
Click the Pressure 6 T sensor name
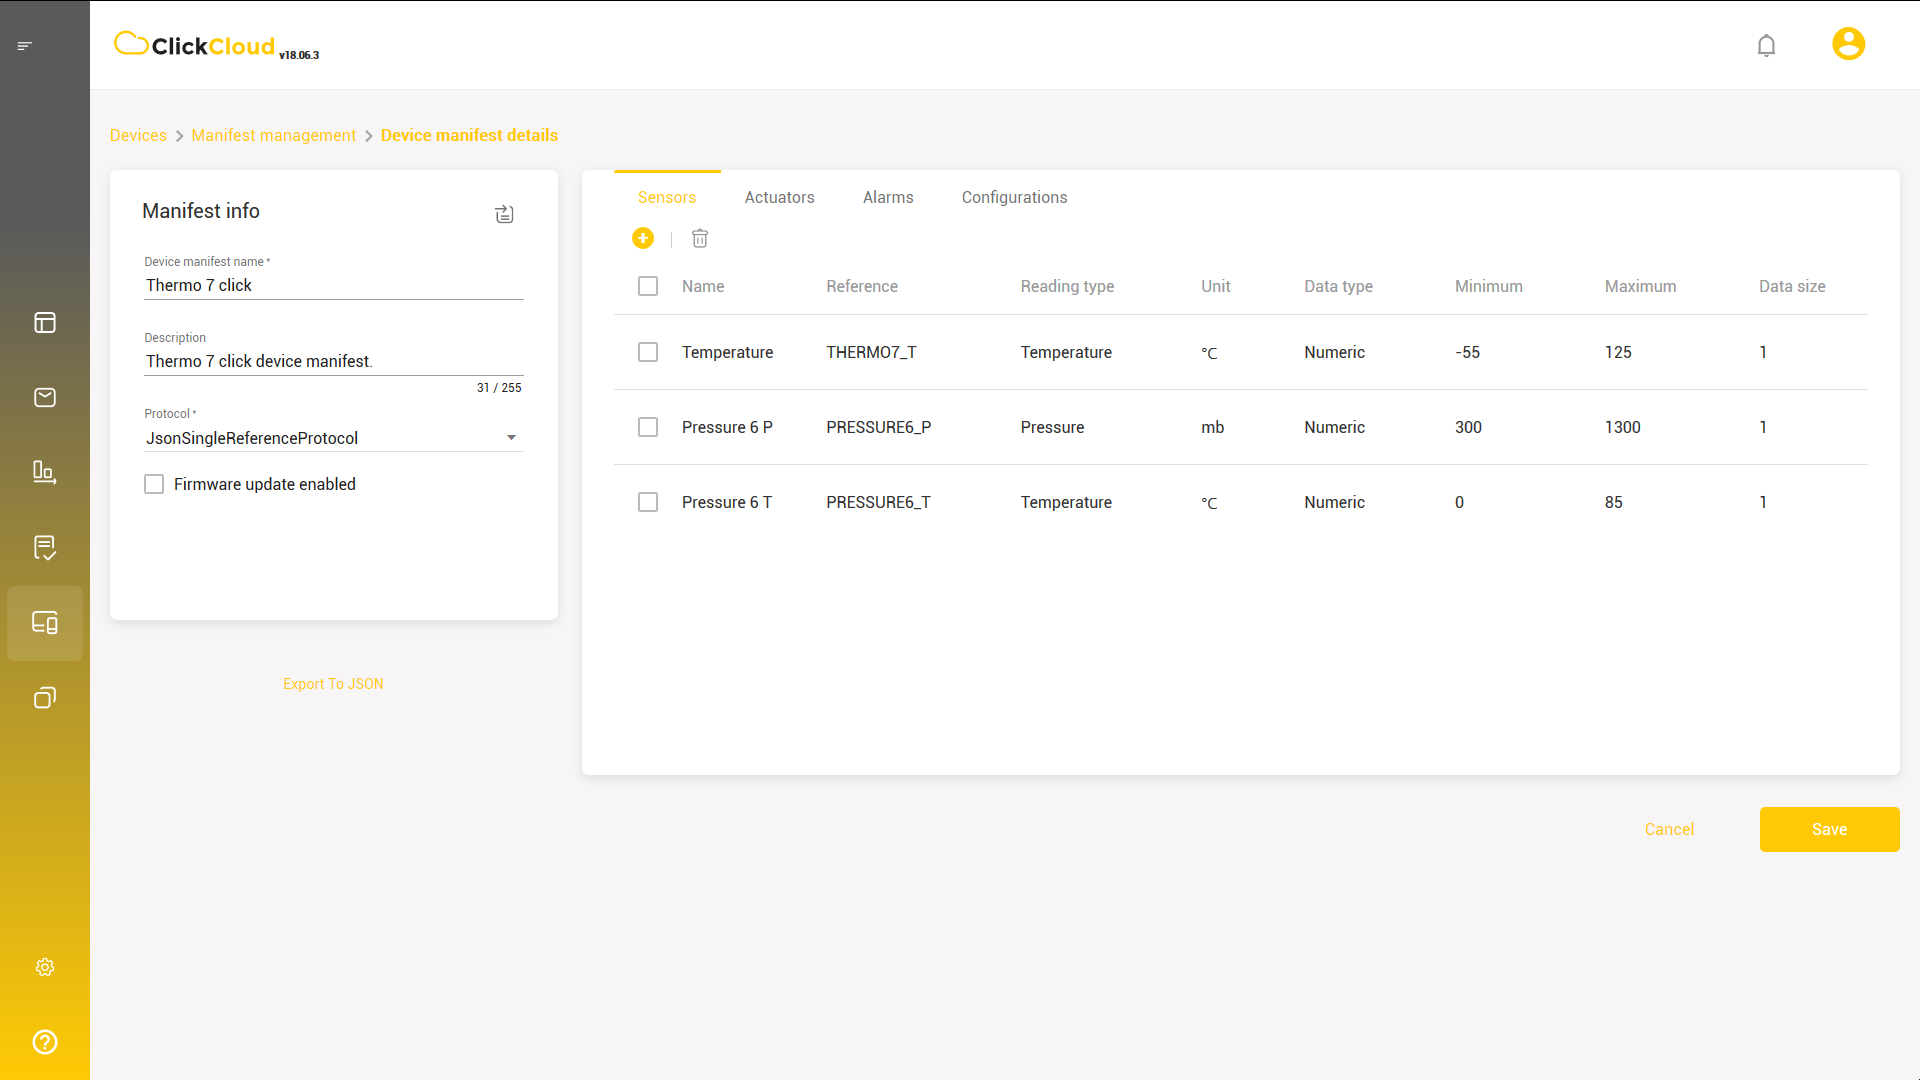point(727,502)
